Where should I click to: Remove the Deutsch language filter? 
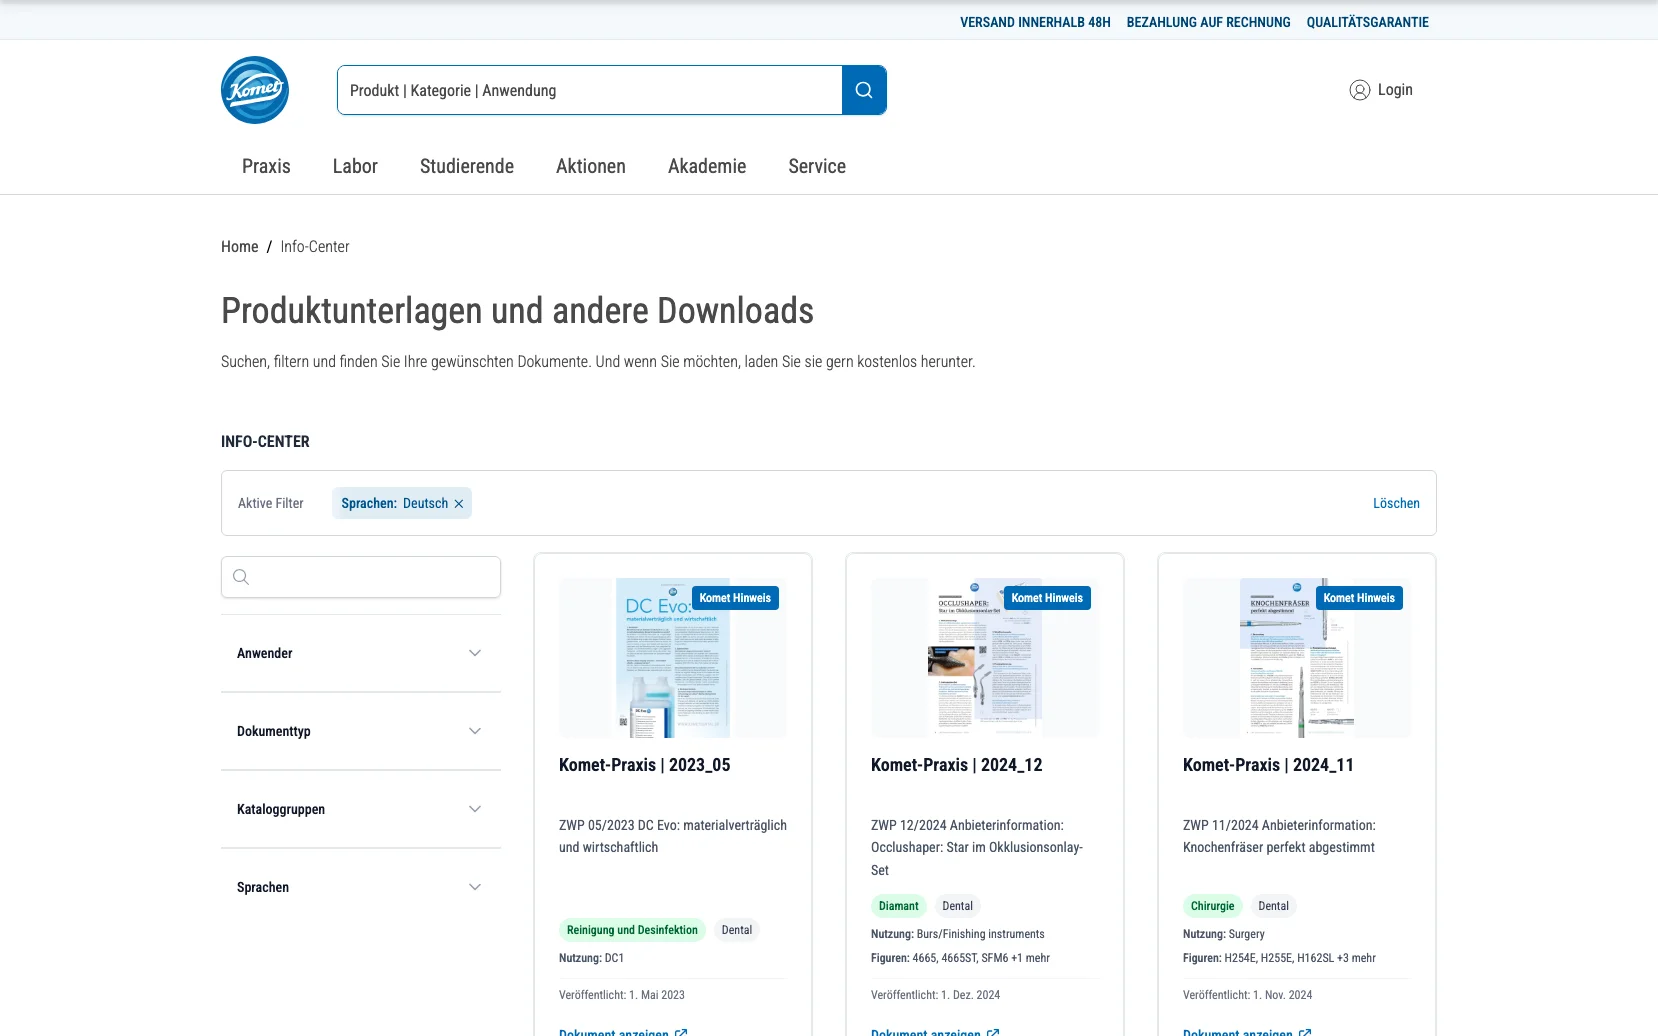pyautogui.click(x=459, y=503)
